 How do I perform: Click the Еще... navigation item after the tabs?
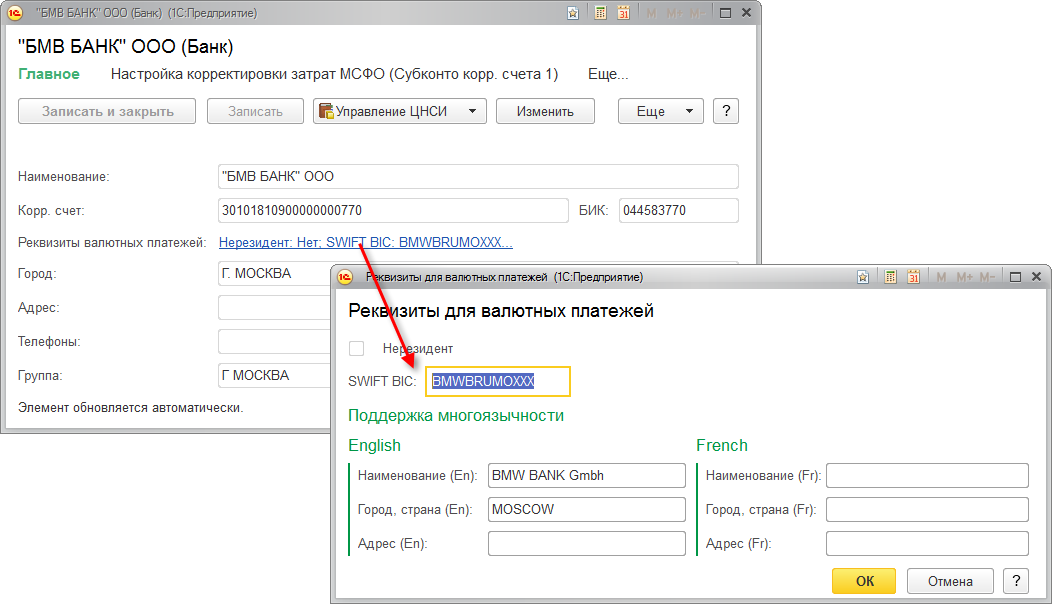coord(607,74)
